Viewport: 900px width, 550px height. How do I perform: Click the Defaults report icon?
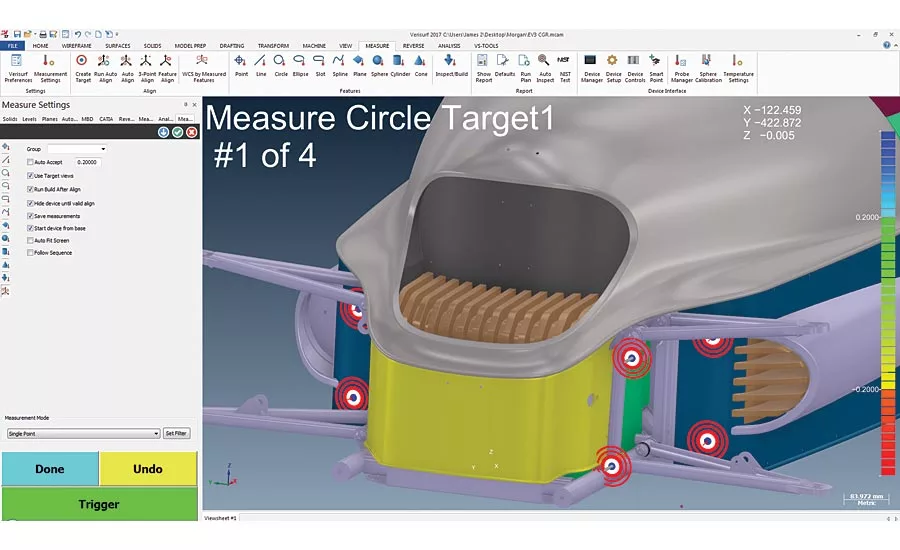point(504,66)
